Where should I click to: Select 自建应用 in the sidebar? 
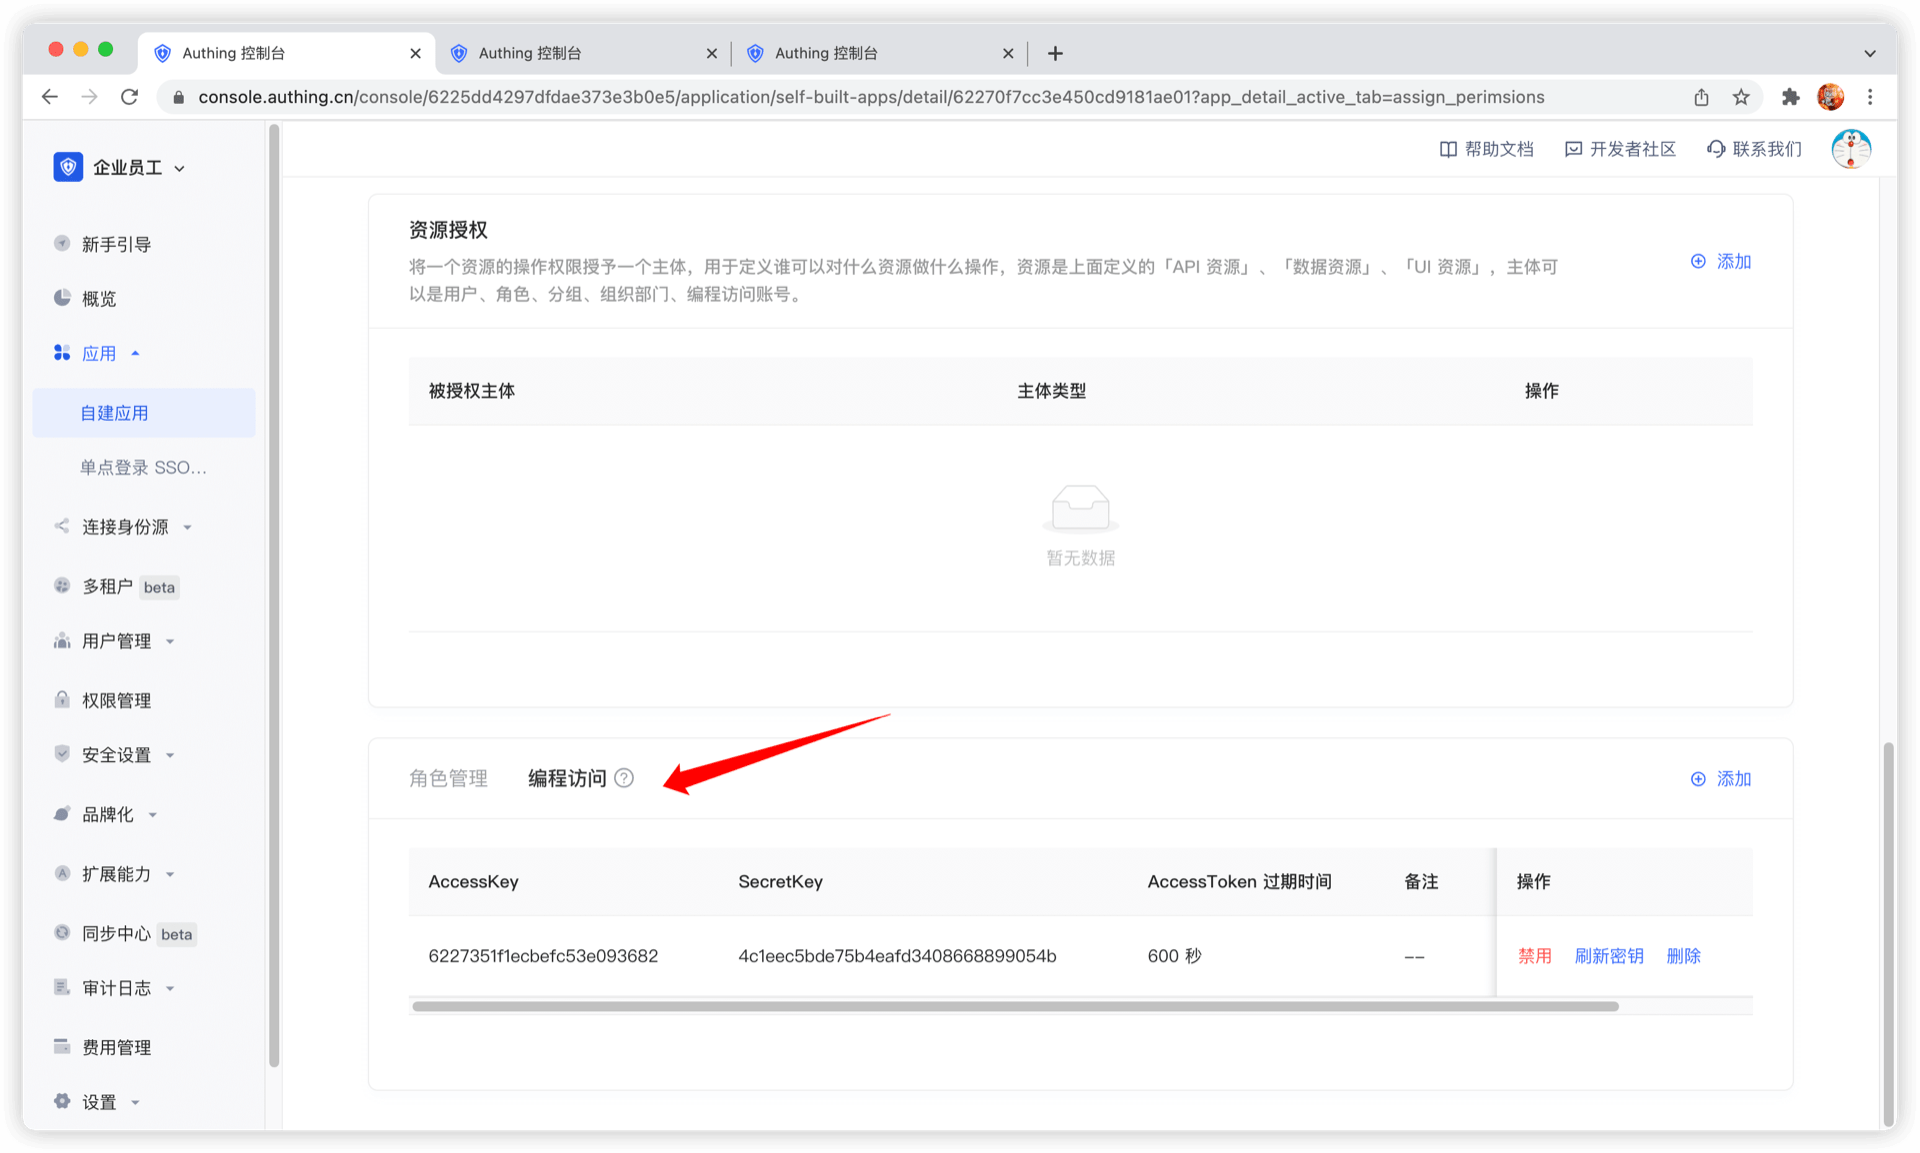click(x=115, y=413)
